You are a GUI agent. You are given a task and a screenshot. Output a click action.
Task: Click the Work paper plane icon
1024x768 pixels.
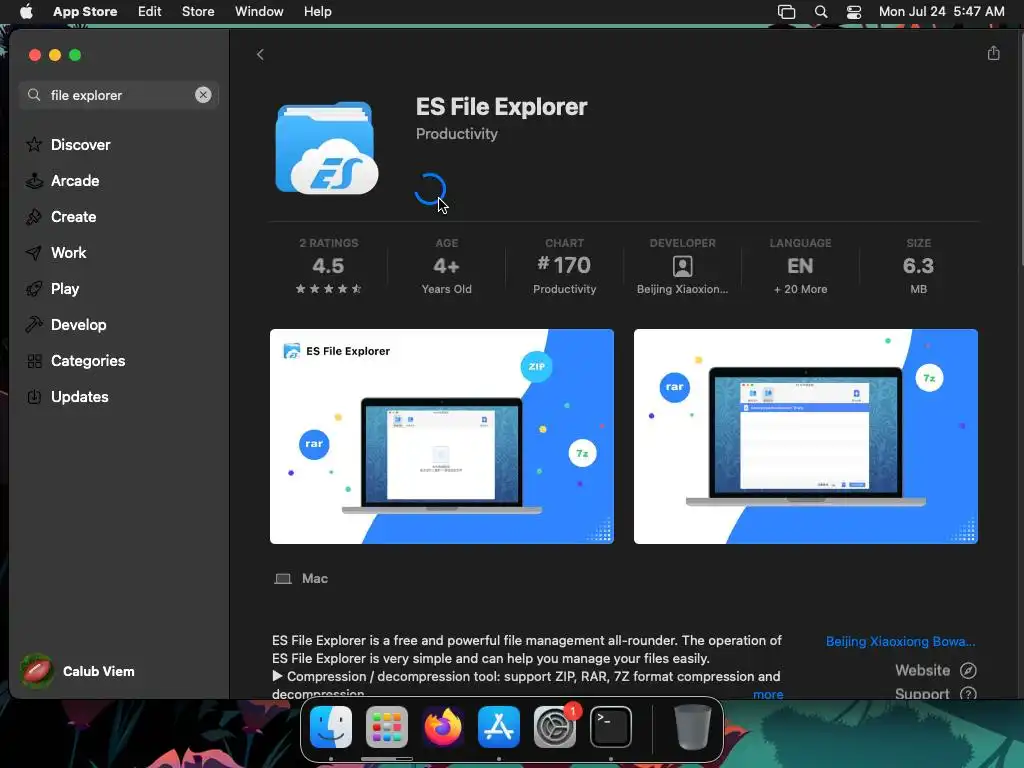point(34,252)
